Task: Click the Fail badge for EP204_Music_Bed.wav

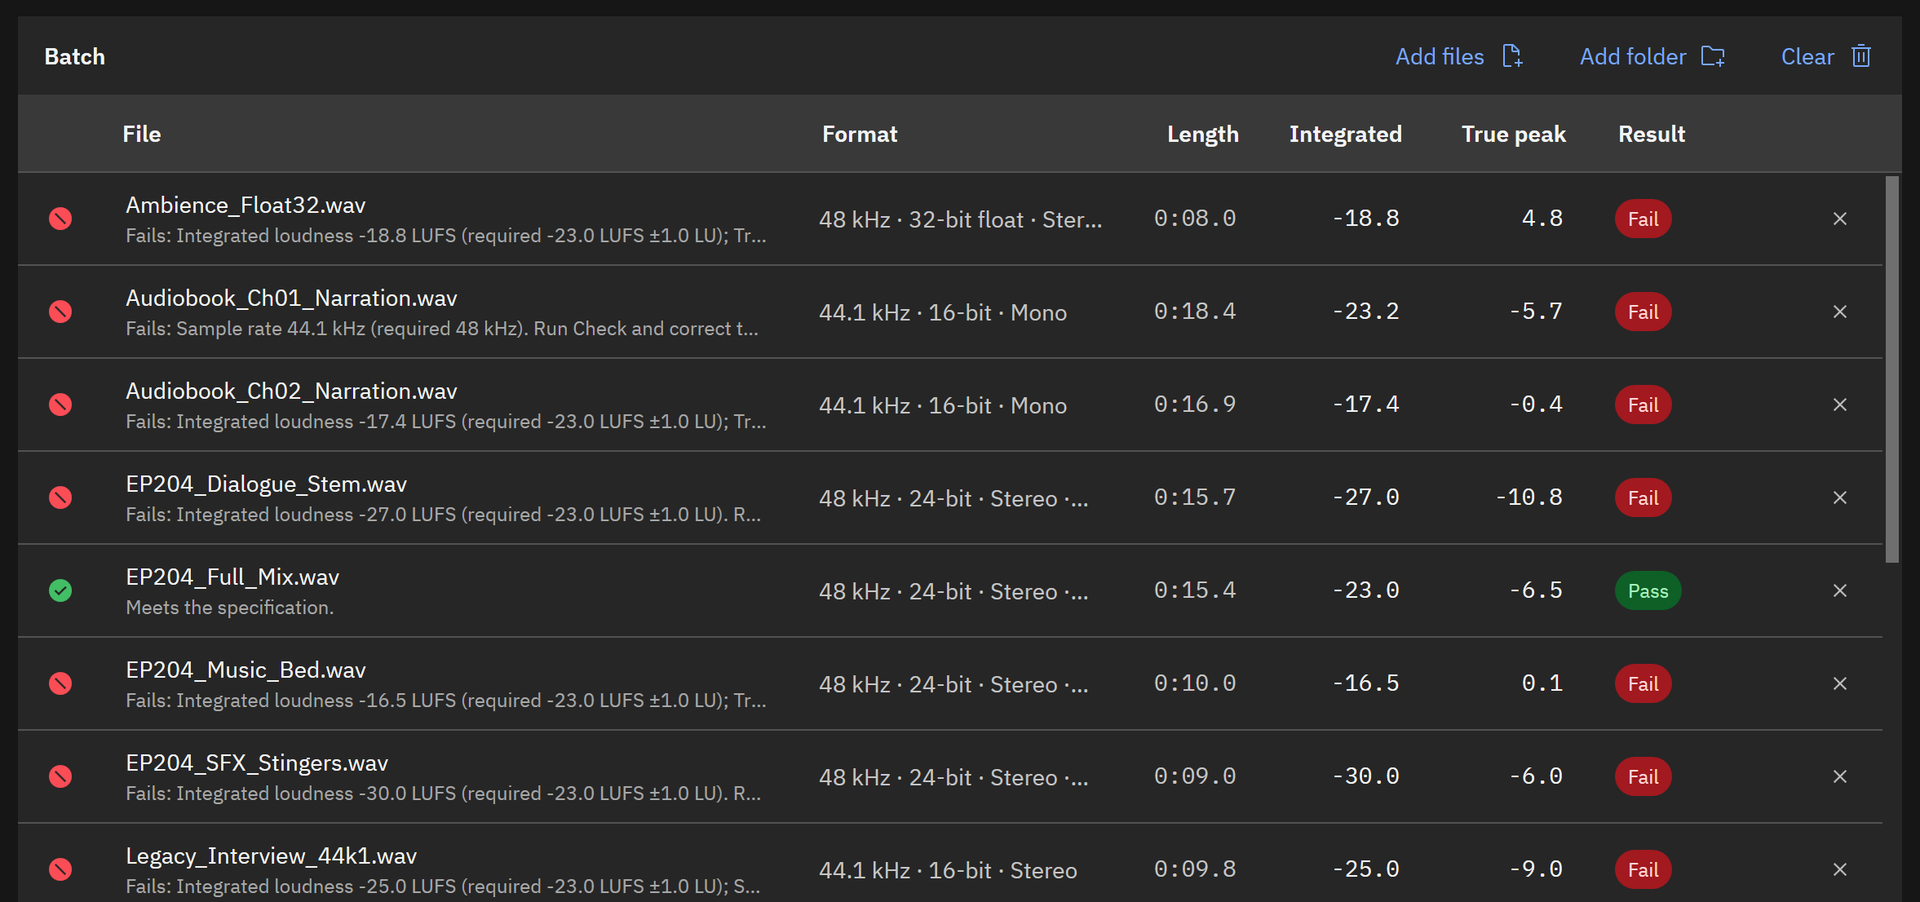Action: pos(1643,684)
